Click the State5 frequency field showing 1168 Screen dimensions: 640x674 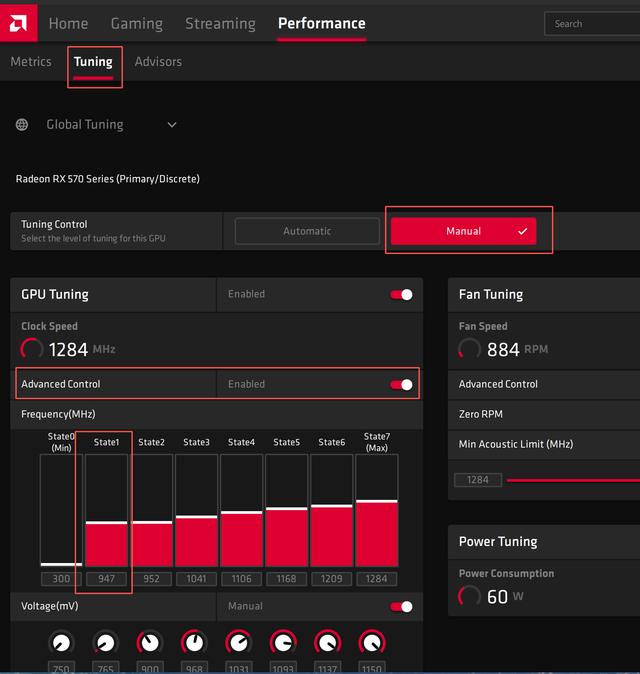click(x=287, y=579)
